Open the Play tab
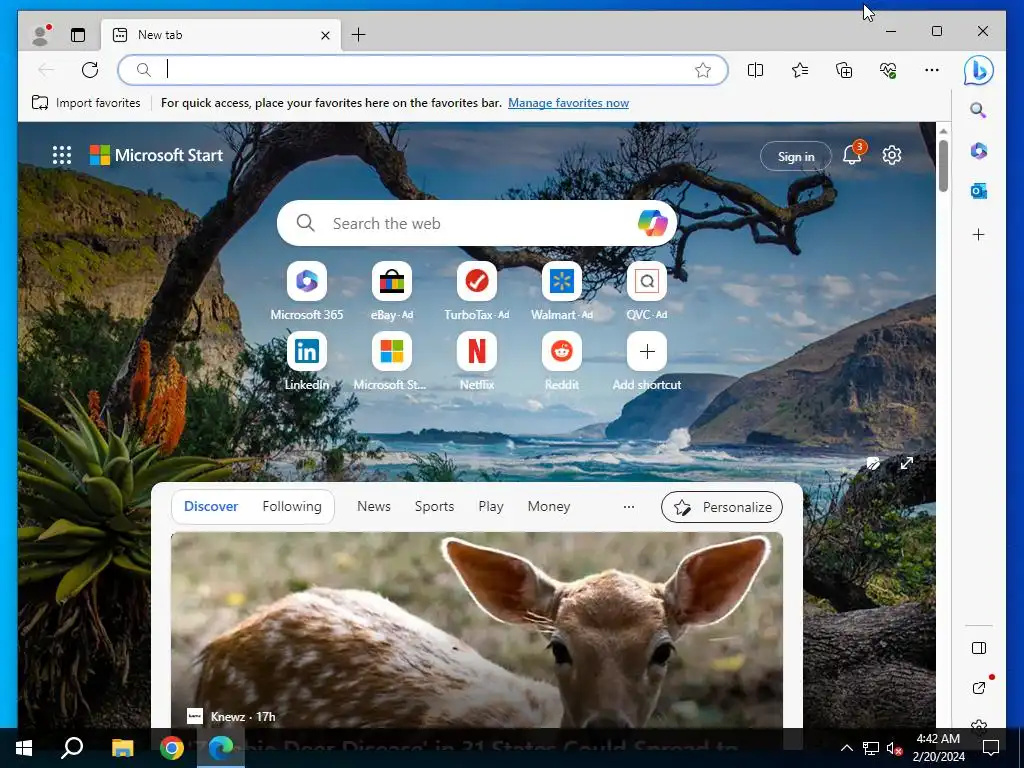This screenshot has width=1024, height=768. click(x=490, y=506)
